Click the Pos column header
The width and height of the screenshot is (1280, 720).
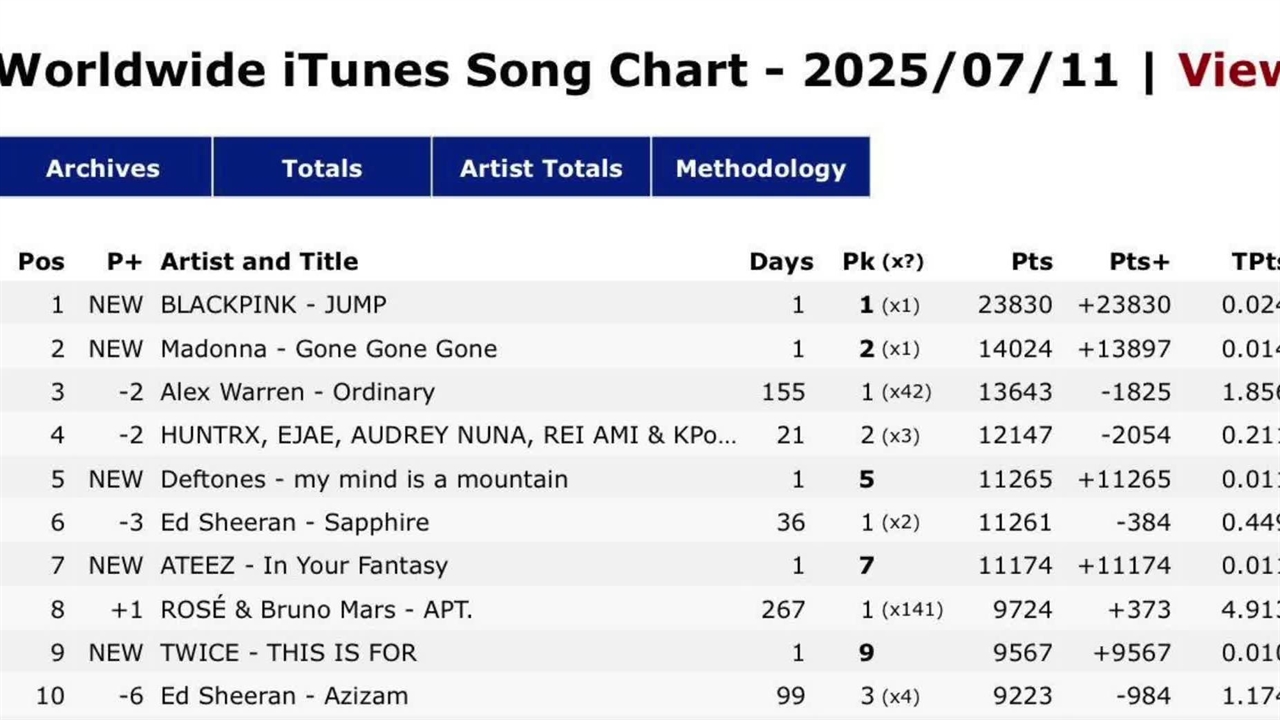click(41, 262)
